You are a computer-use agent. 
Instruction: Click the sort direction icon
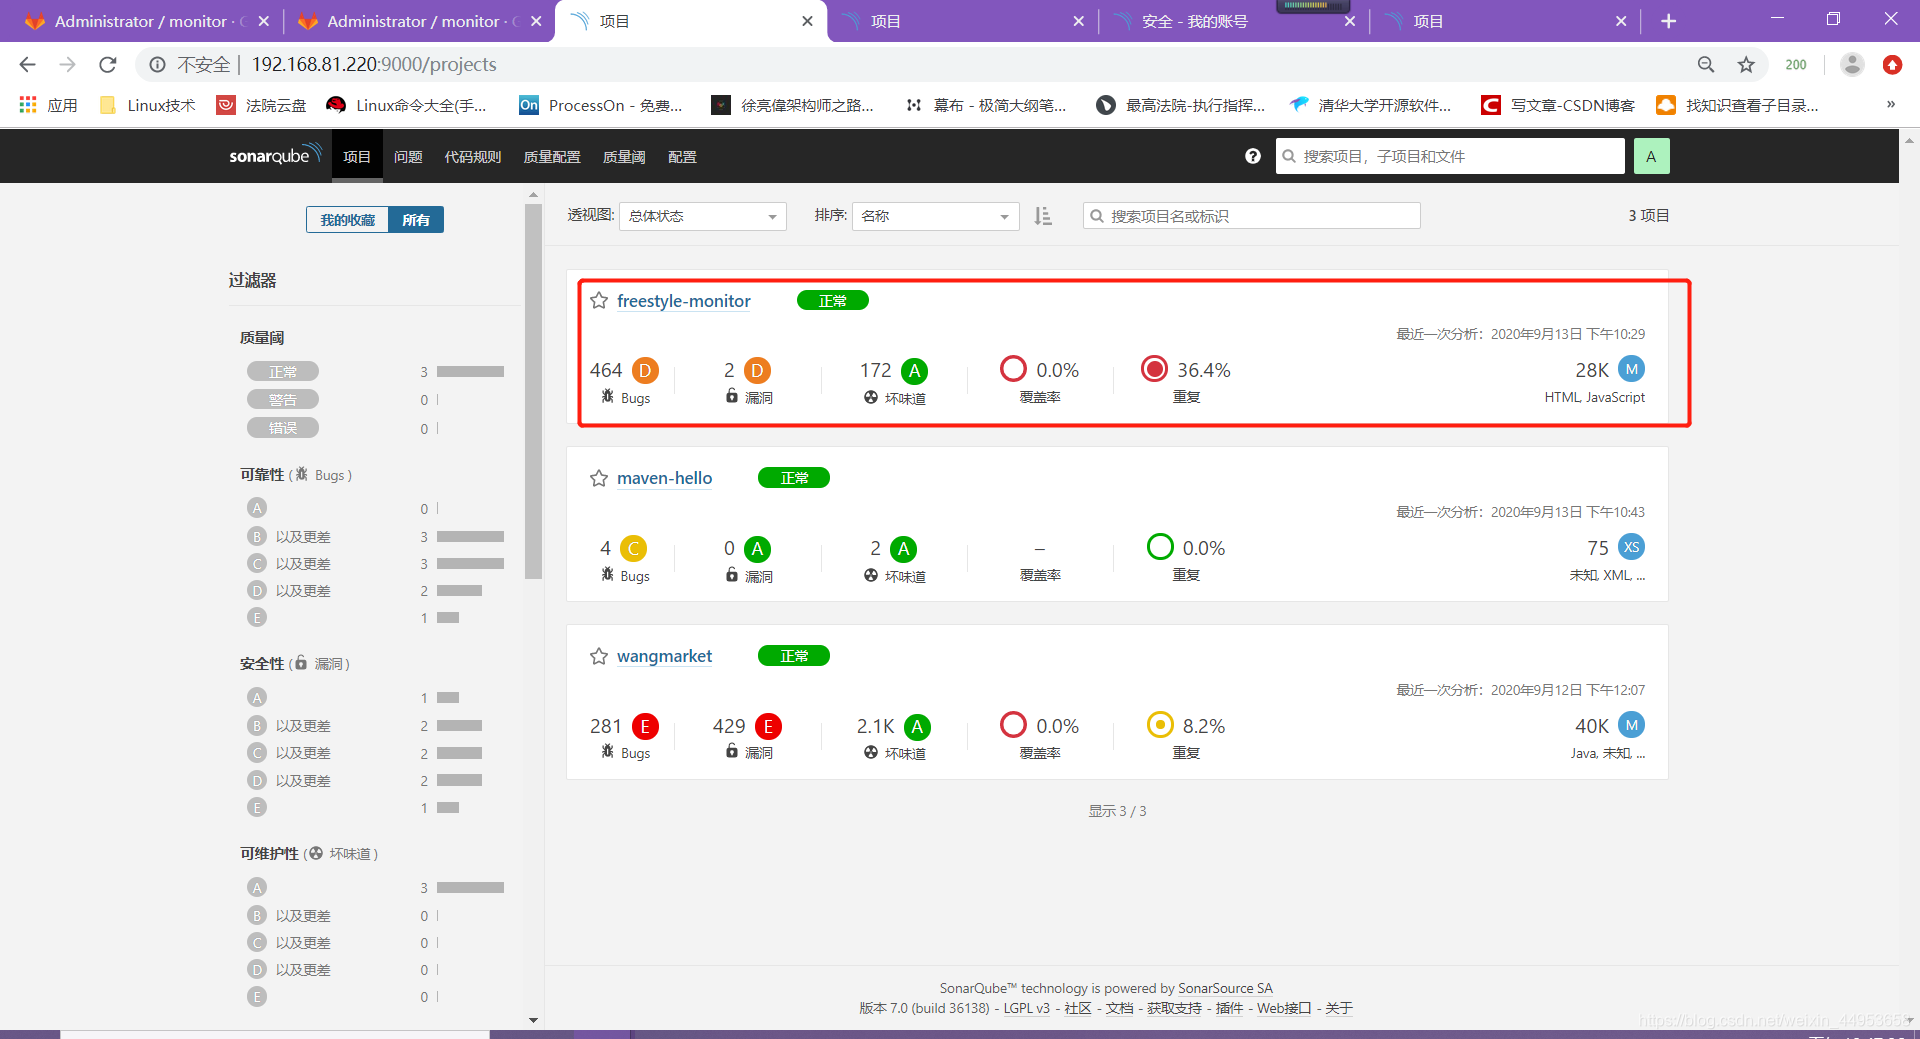[x=1043, y=216]
